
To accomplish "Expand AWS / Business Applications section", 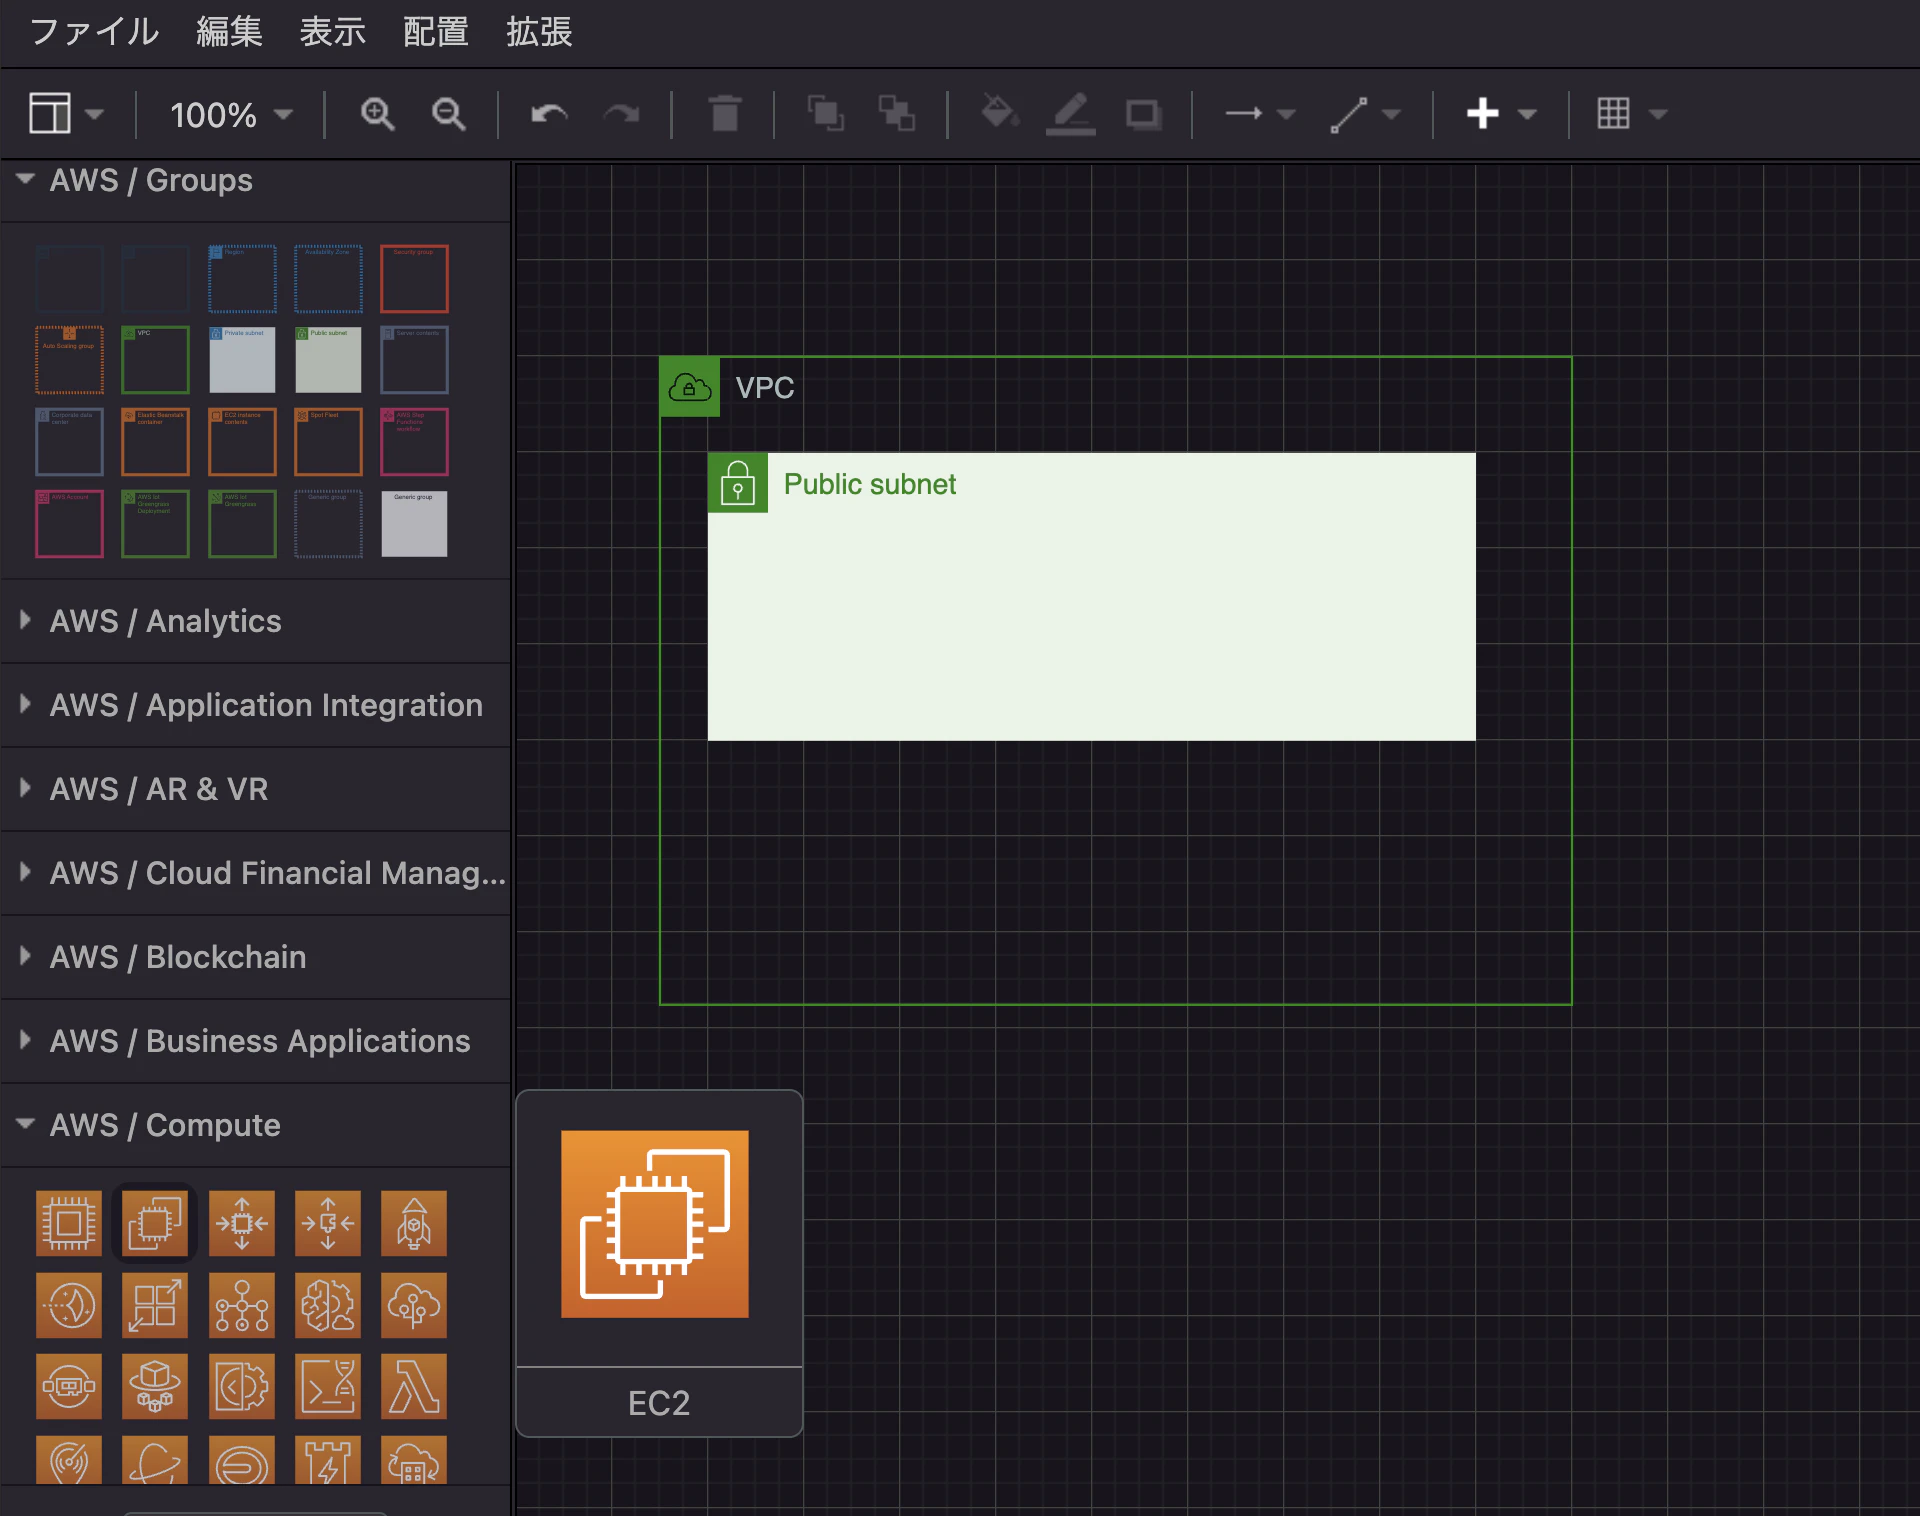I will pyautogui.click(x=255, y=1041).
